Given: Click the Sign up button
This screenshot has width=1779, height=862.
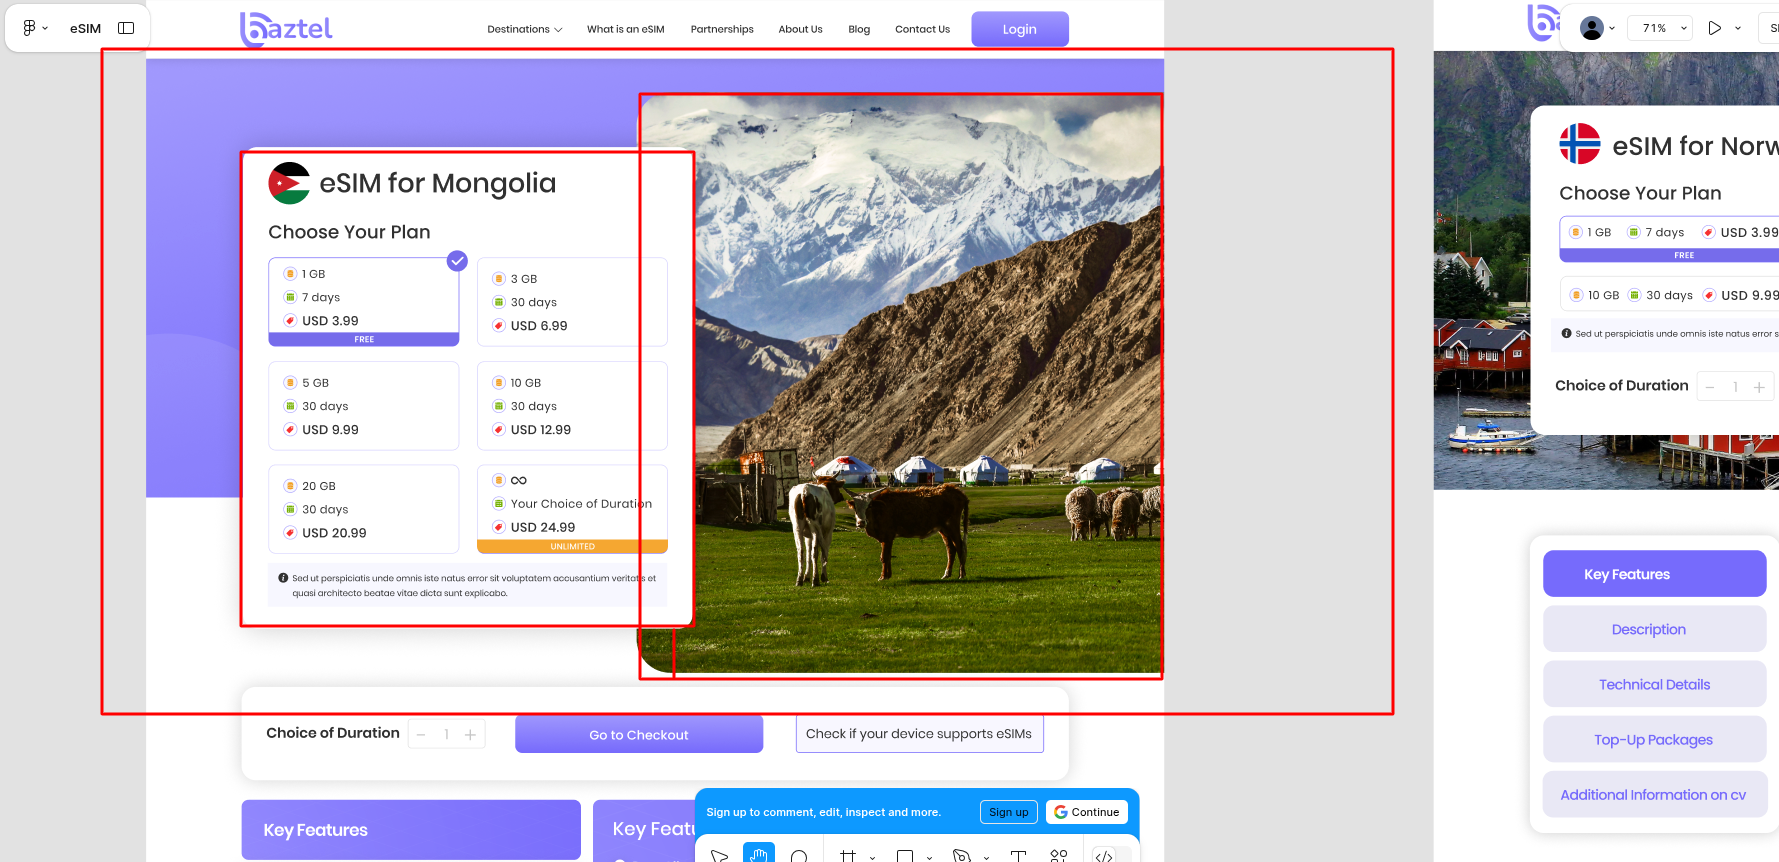Looking at the screenshot, I should click(1008, 812).
